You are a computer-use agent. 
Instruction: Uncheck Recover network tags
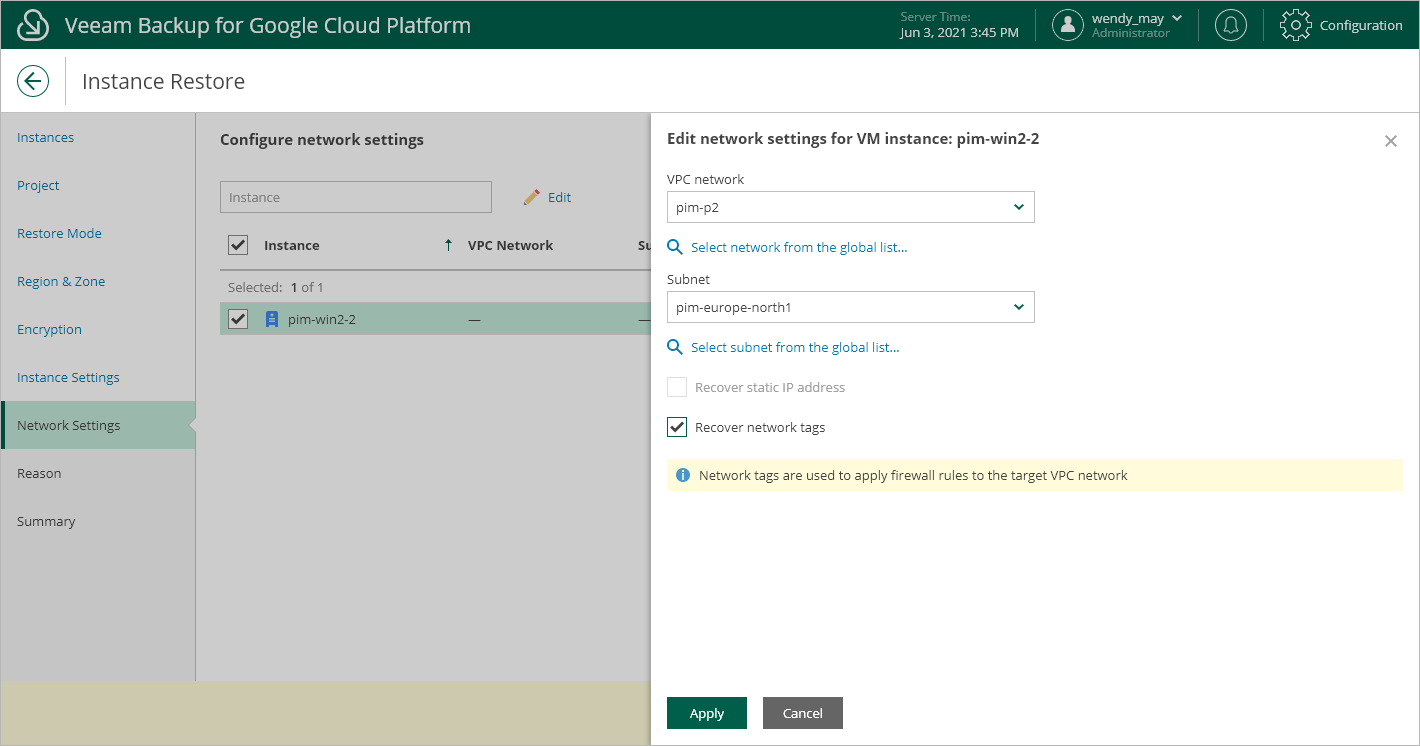pyautogui.click(x=677, y=427)
